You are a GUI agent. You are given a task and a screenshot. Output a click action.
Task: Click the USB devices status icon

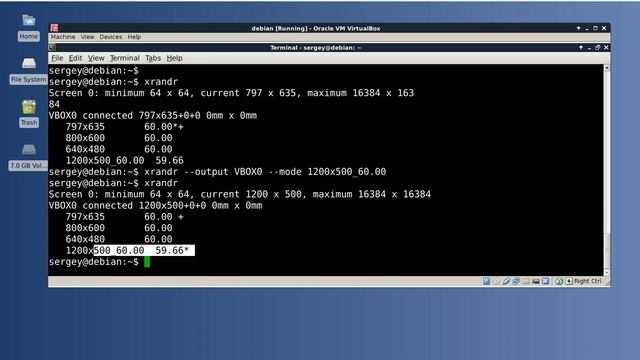(x=506, y=281)
